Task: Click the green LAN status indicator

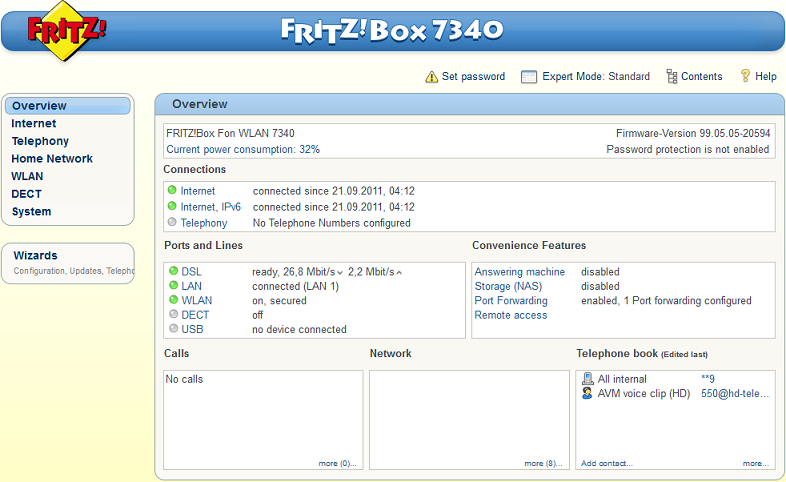Action: point(173,285)
